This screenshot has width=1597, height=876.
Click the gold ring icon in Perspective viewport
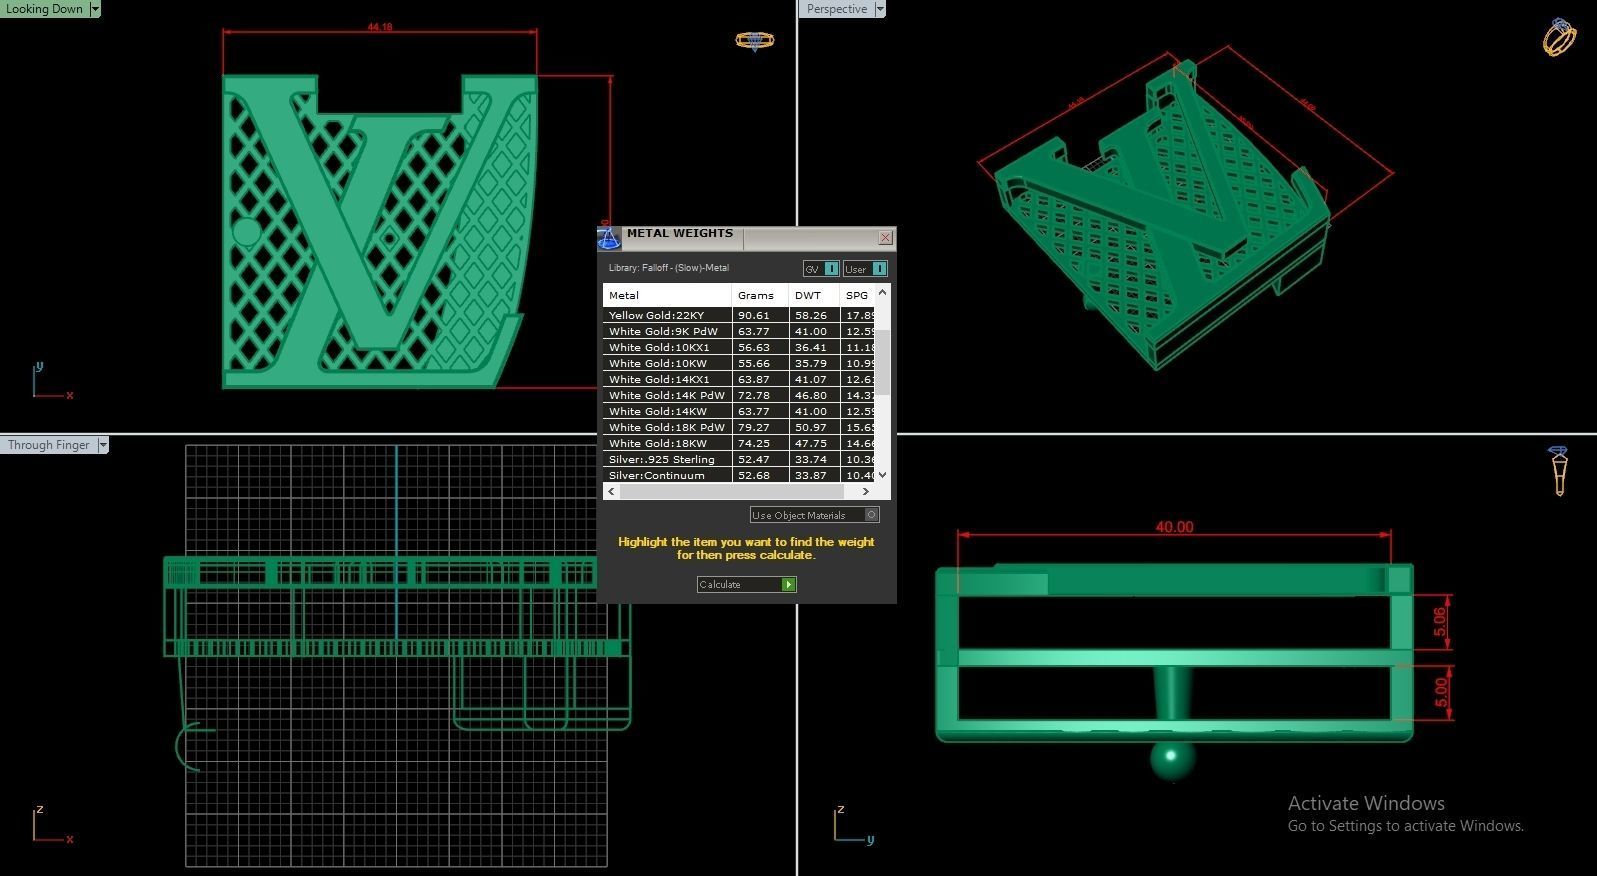click(x=1558, y=37)
